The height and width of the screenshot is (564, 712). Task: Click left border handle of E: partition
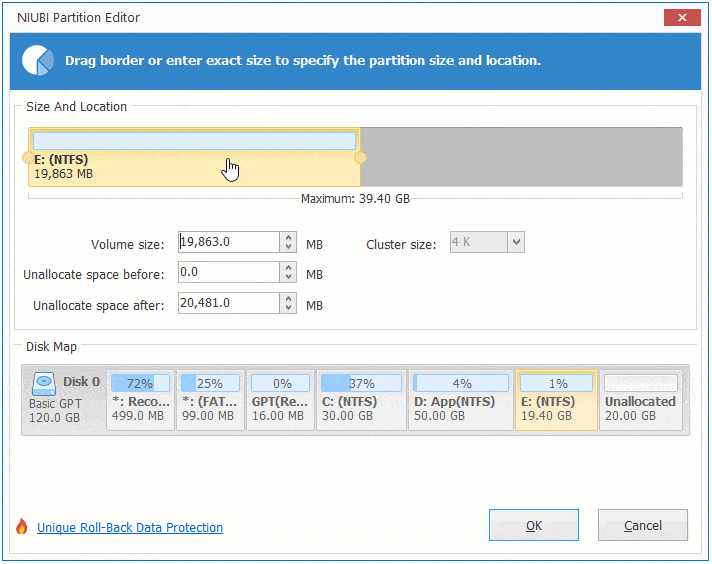28,158
